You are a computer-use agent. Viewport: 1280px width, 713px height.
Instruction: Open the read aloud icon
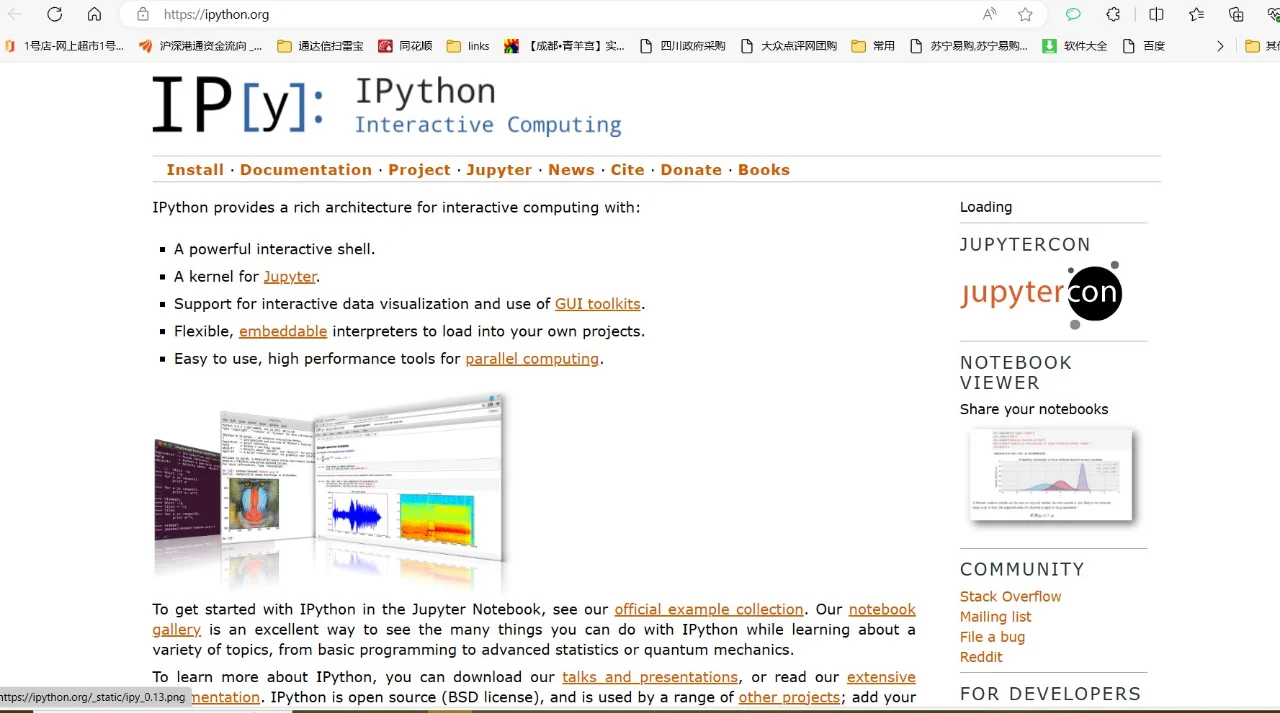tap(990, 14)
